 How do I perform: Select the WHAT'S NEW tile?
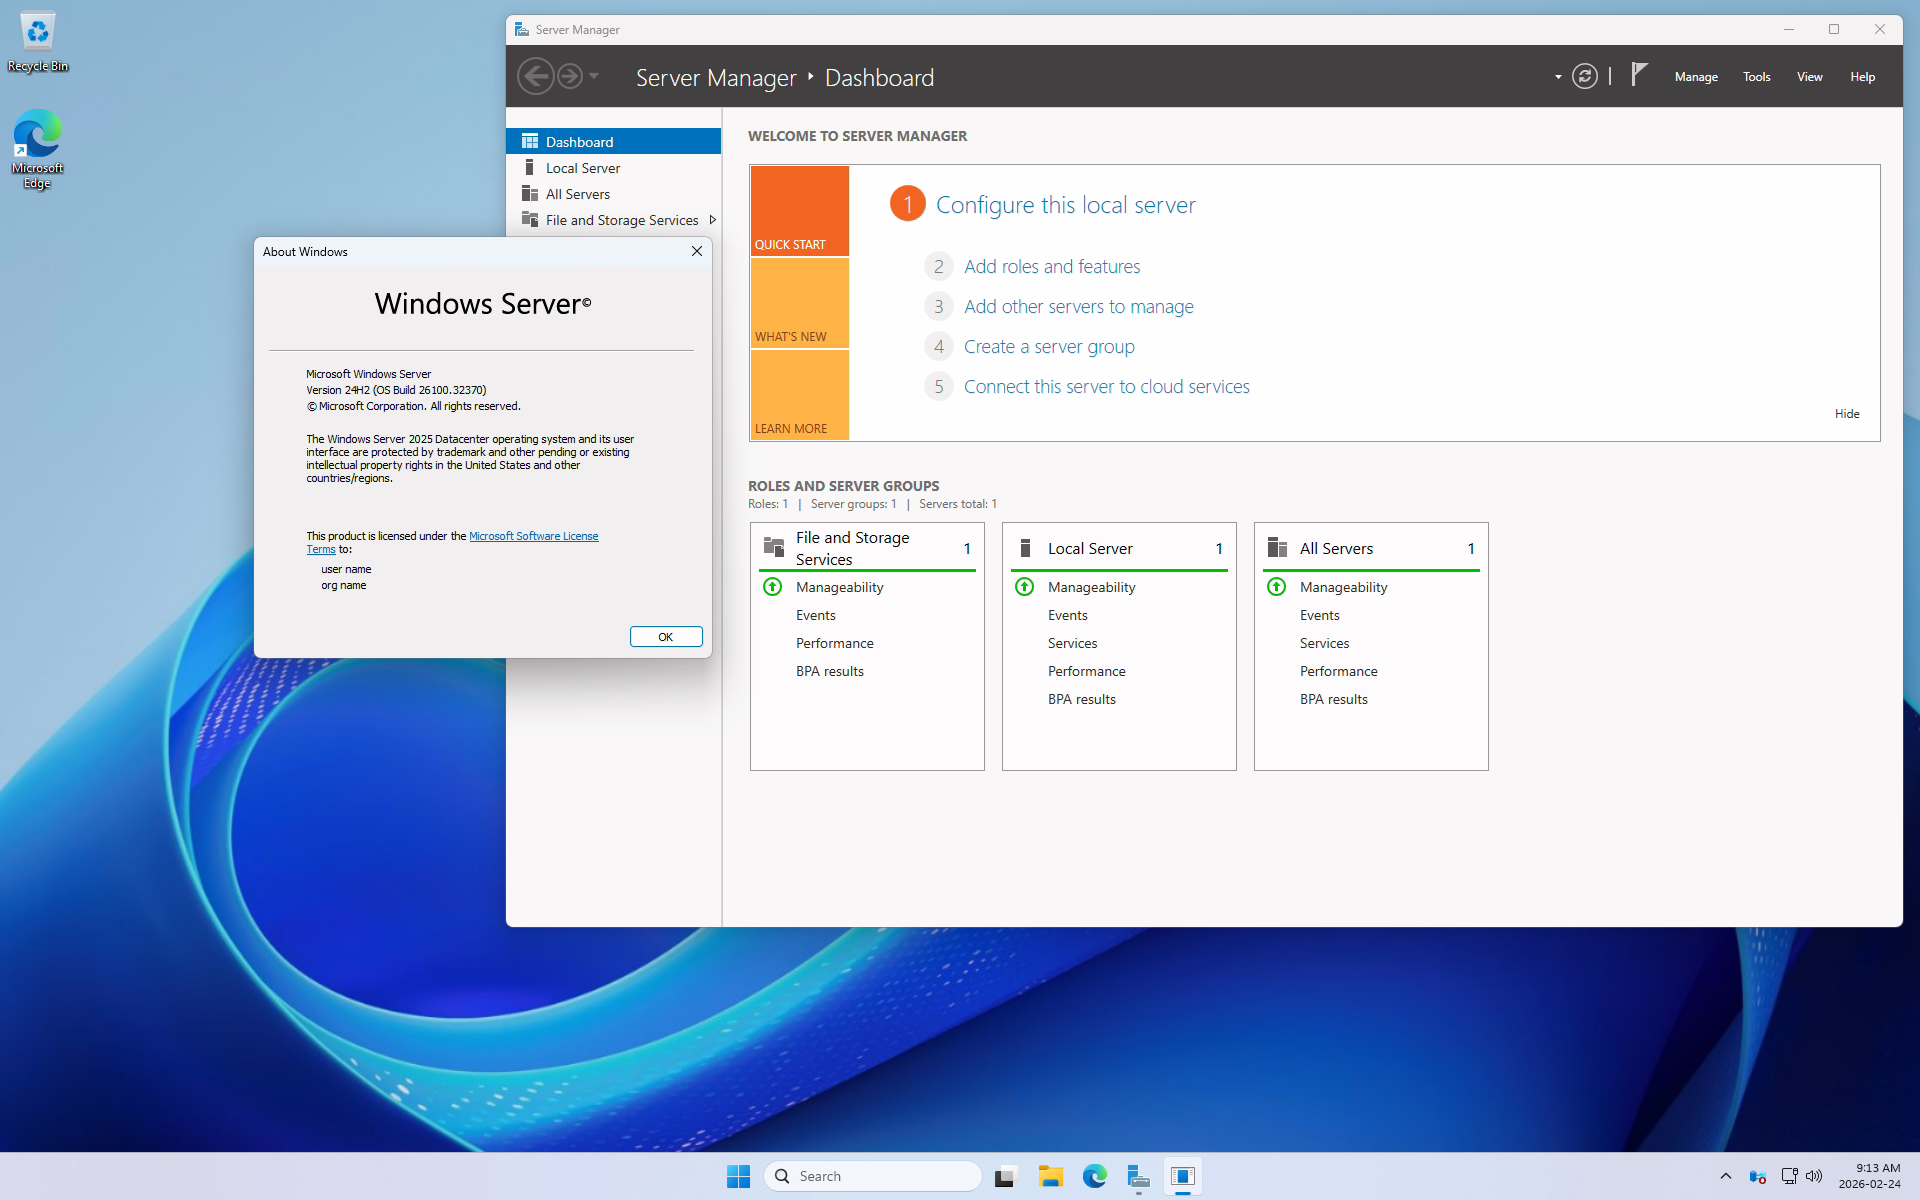coord(799,303)
